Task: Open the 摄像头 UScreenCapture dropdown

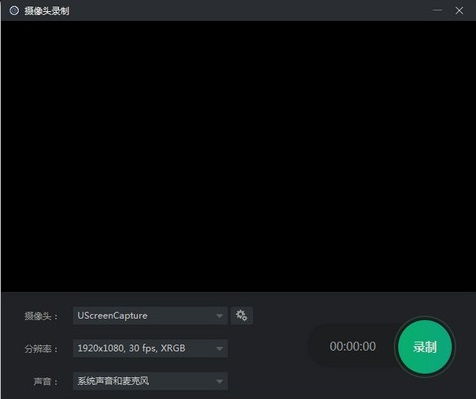Action: (150, 315)
